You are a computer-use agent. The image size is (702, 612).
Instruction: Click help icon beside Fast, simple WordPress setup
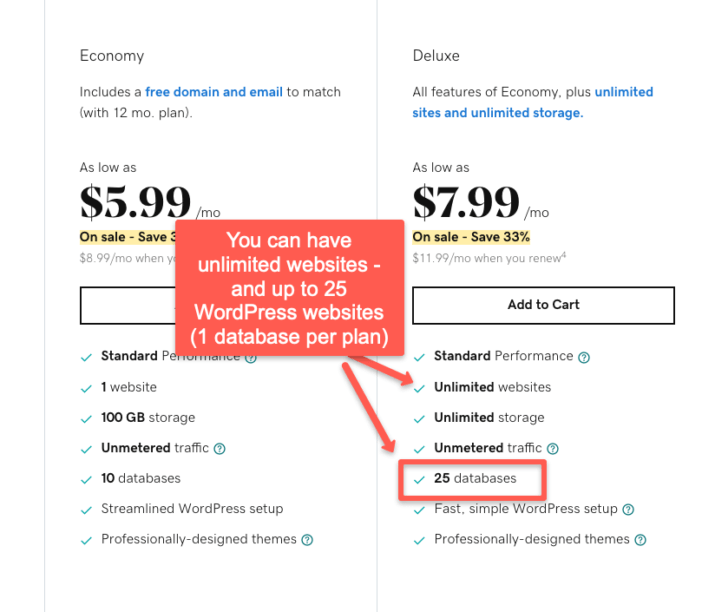(628, 509)
